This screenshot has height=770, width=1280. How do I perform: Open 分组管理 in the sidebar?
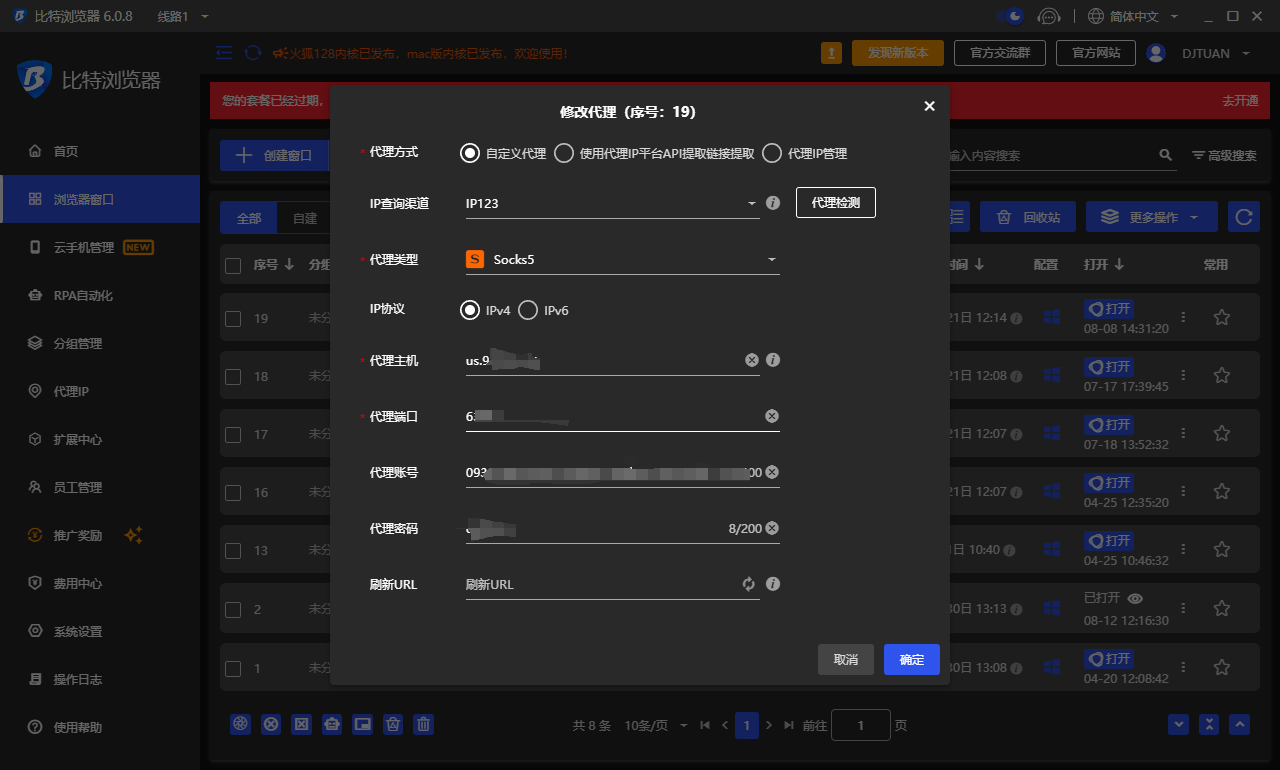pyautogui.click(x=100, y=343)
